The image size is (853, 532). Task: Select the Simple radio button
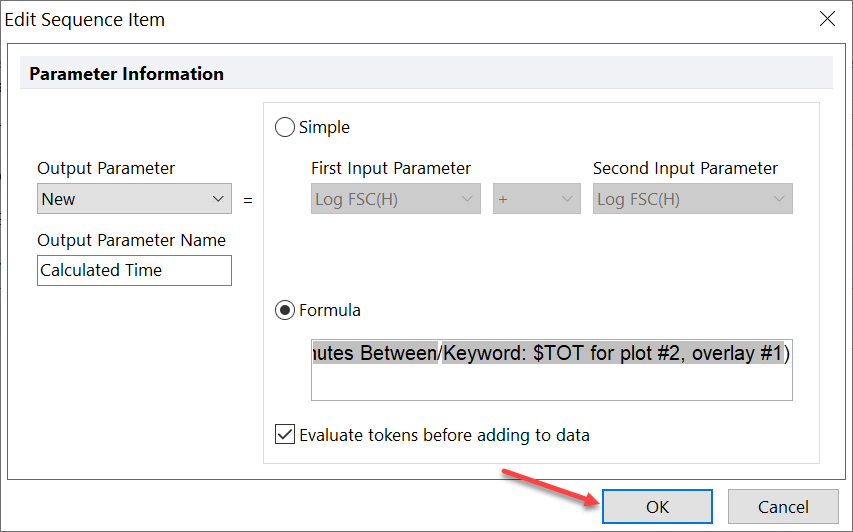tap(285, 127)
